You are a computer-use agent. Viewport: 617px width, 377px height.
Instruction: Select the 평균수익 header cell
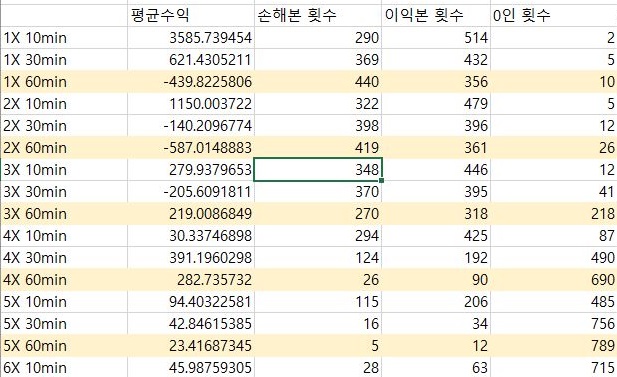[191, 15]
